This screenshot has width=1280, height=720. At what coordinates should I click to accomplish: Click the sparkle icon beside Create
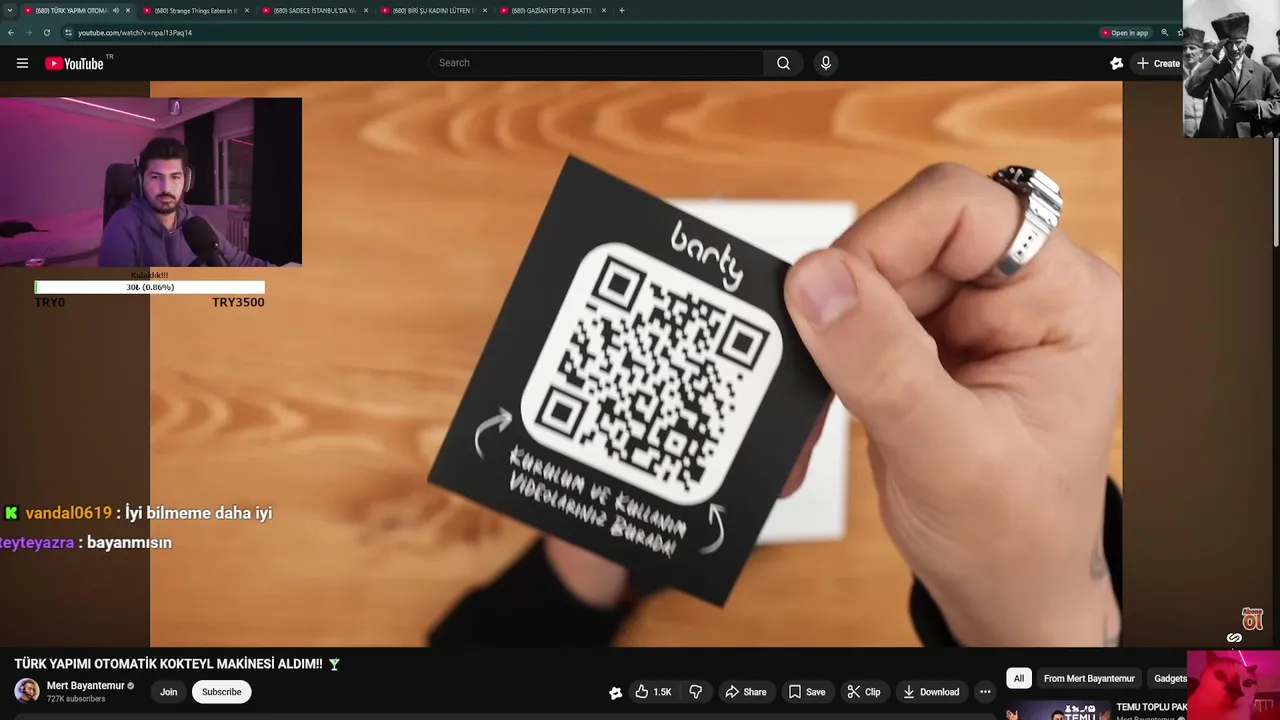point(1117,63)
